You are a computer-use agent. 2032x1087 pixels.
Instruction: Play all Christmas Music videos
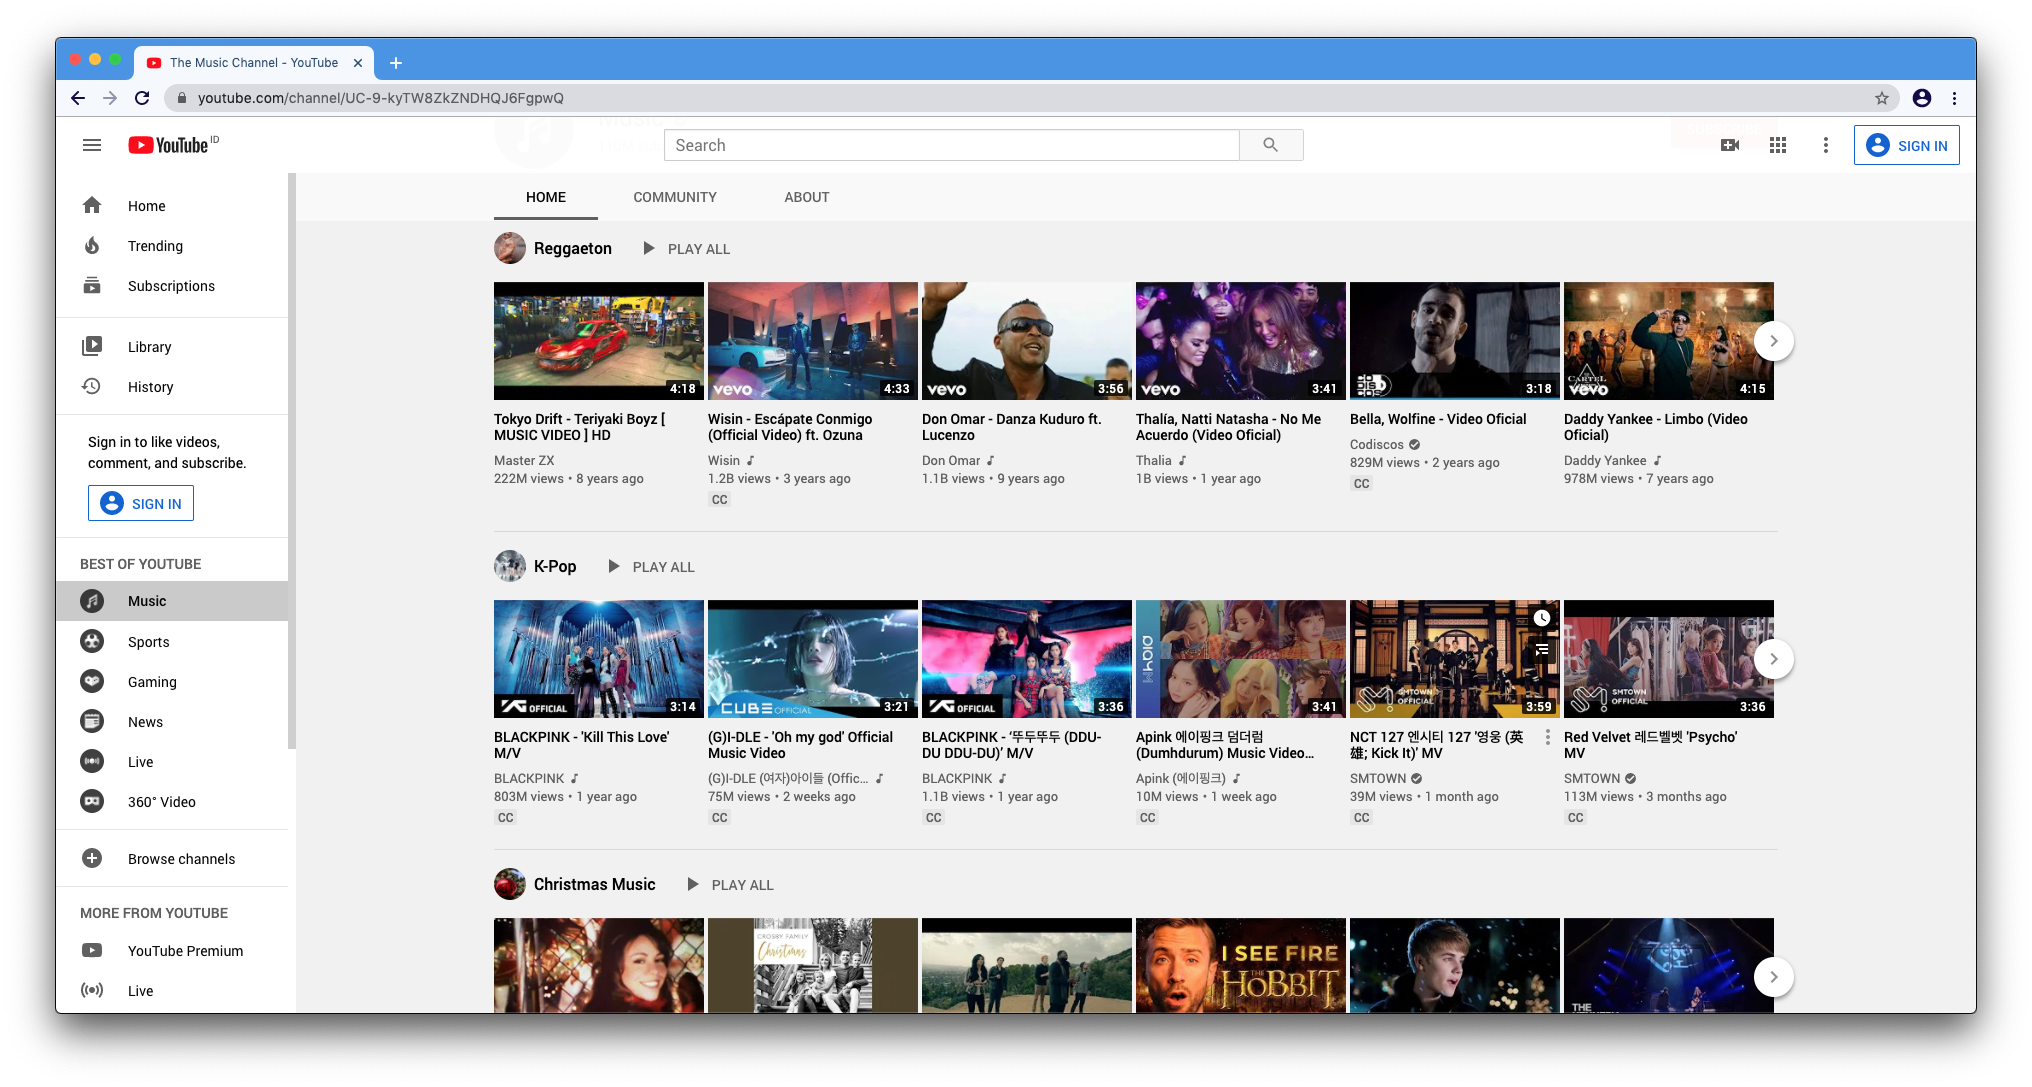[x=731, y=885]
